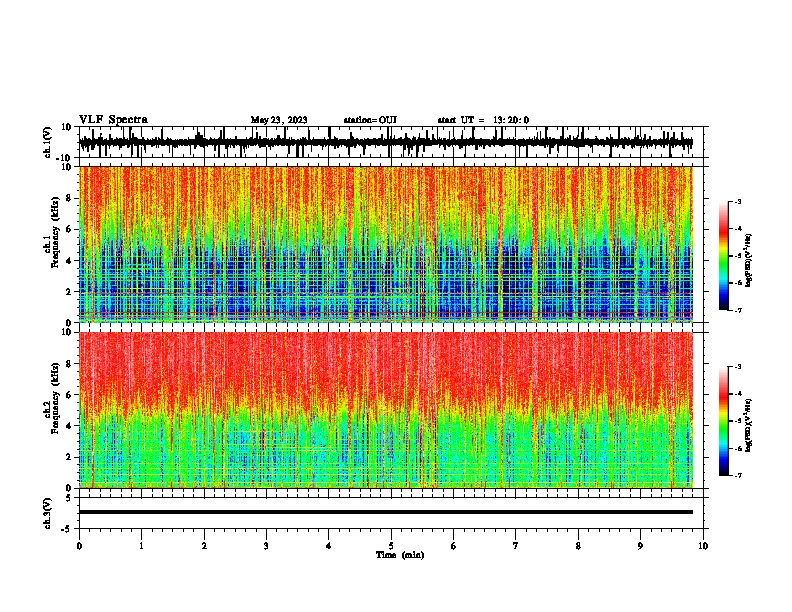This screenshot has height=612, width=792.
Task: Click the color scale bar beside ch.2 spectrogram
Action: pyautogui.click(x=724, y=421)
